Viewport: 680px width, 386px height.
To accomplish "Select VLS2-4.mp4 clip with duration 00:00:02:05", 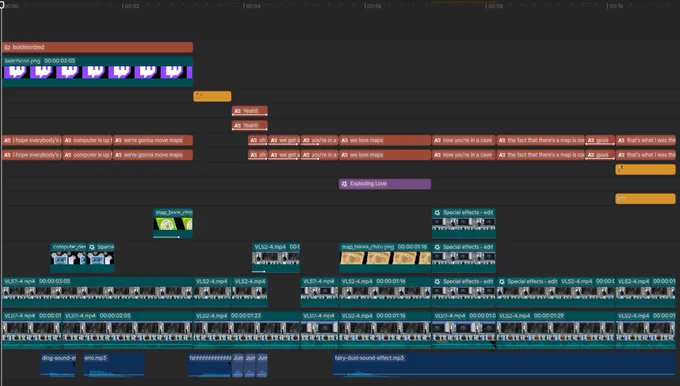I will coord(128,330).
